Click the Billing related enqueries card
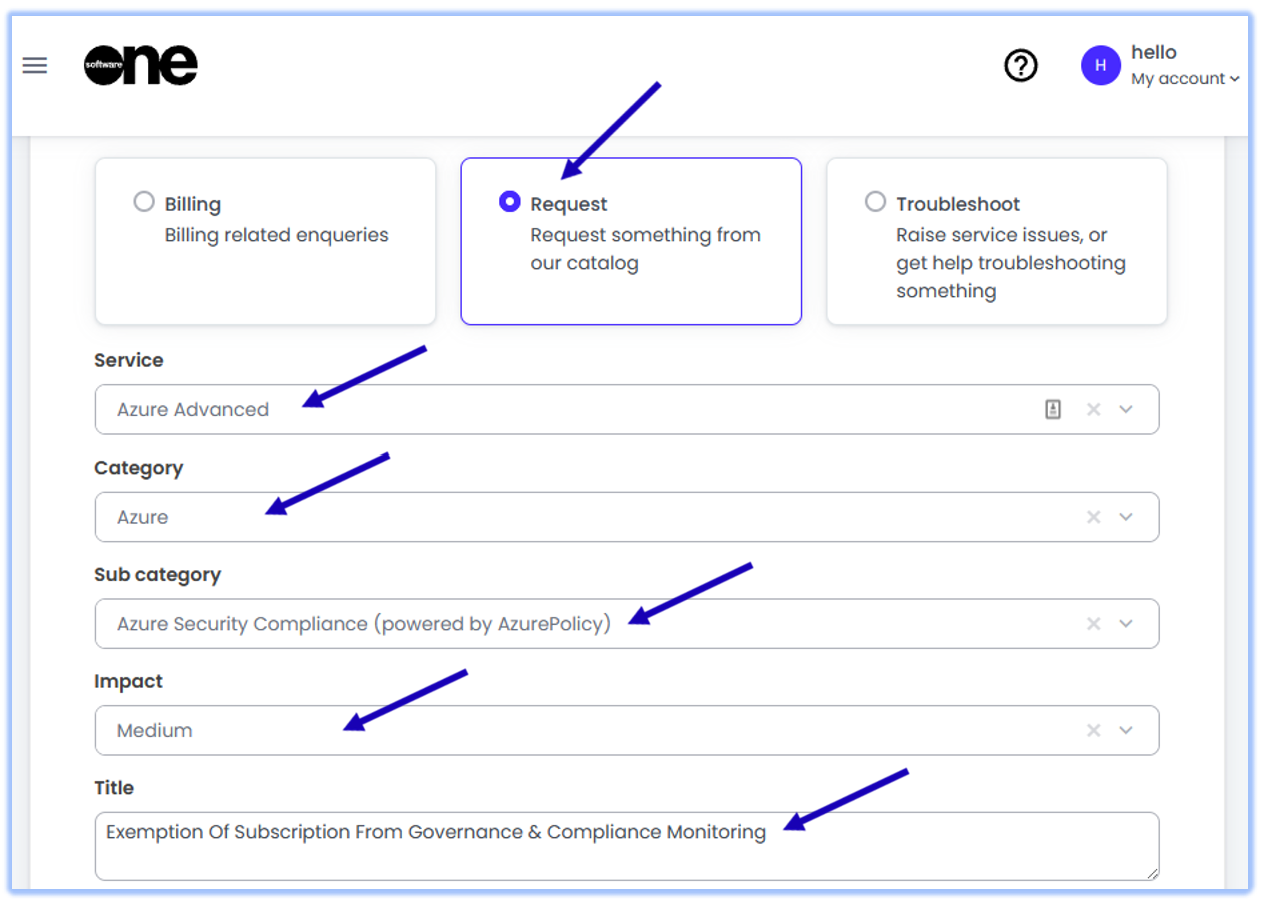Screen dimensions: 1268x906 point(276,236)
